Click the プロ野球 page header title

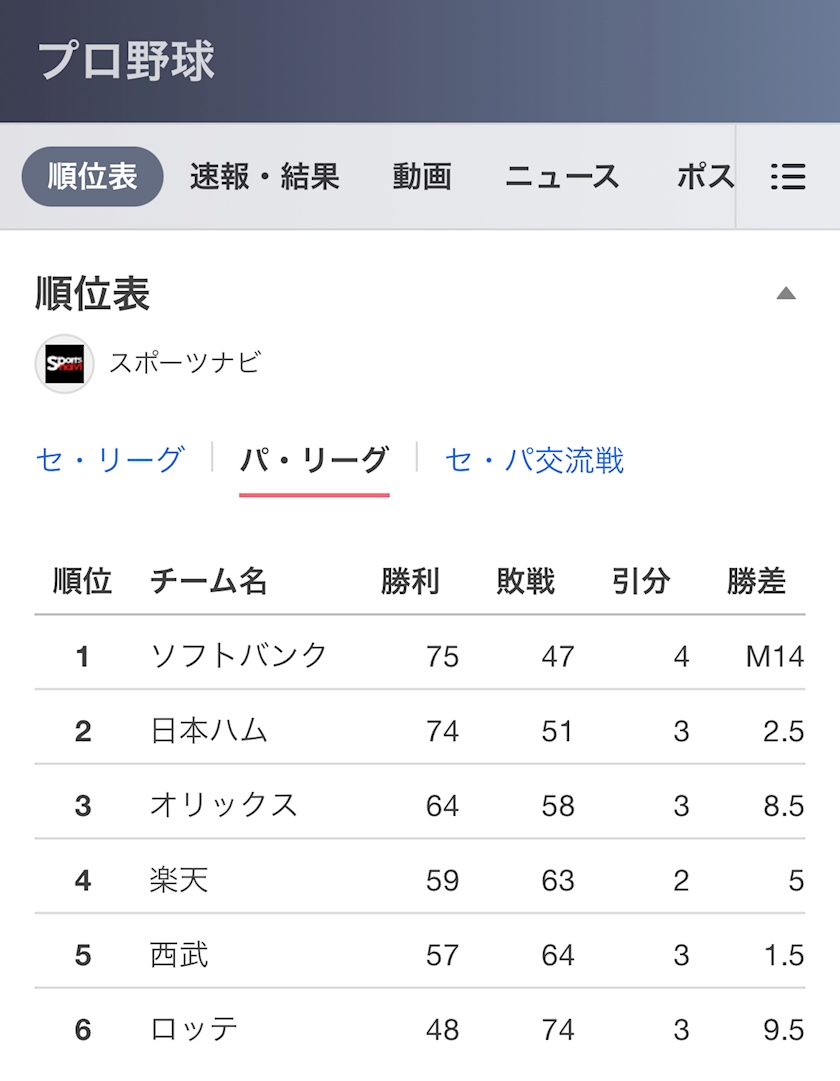126,61
